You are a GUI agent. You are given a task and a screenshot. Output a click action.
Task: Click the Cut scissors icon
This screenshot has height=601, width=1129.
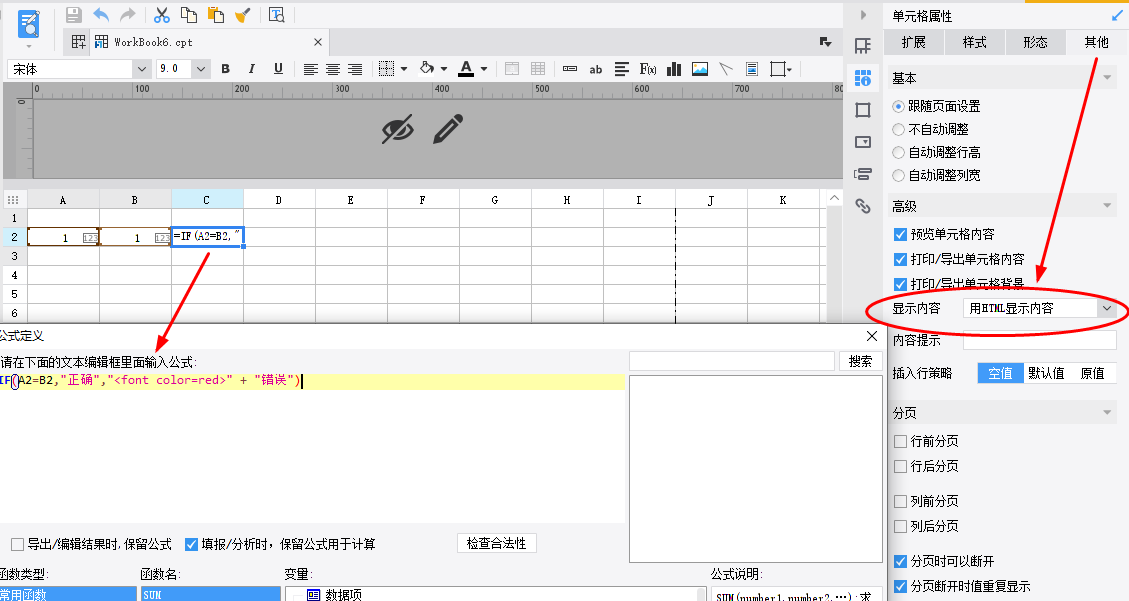click(161, 15)
